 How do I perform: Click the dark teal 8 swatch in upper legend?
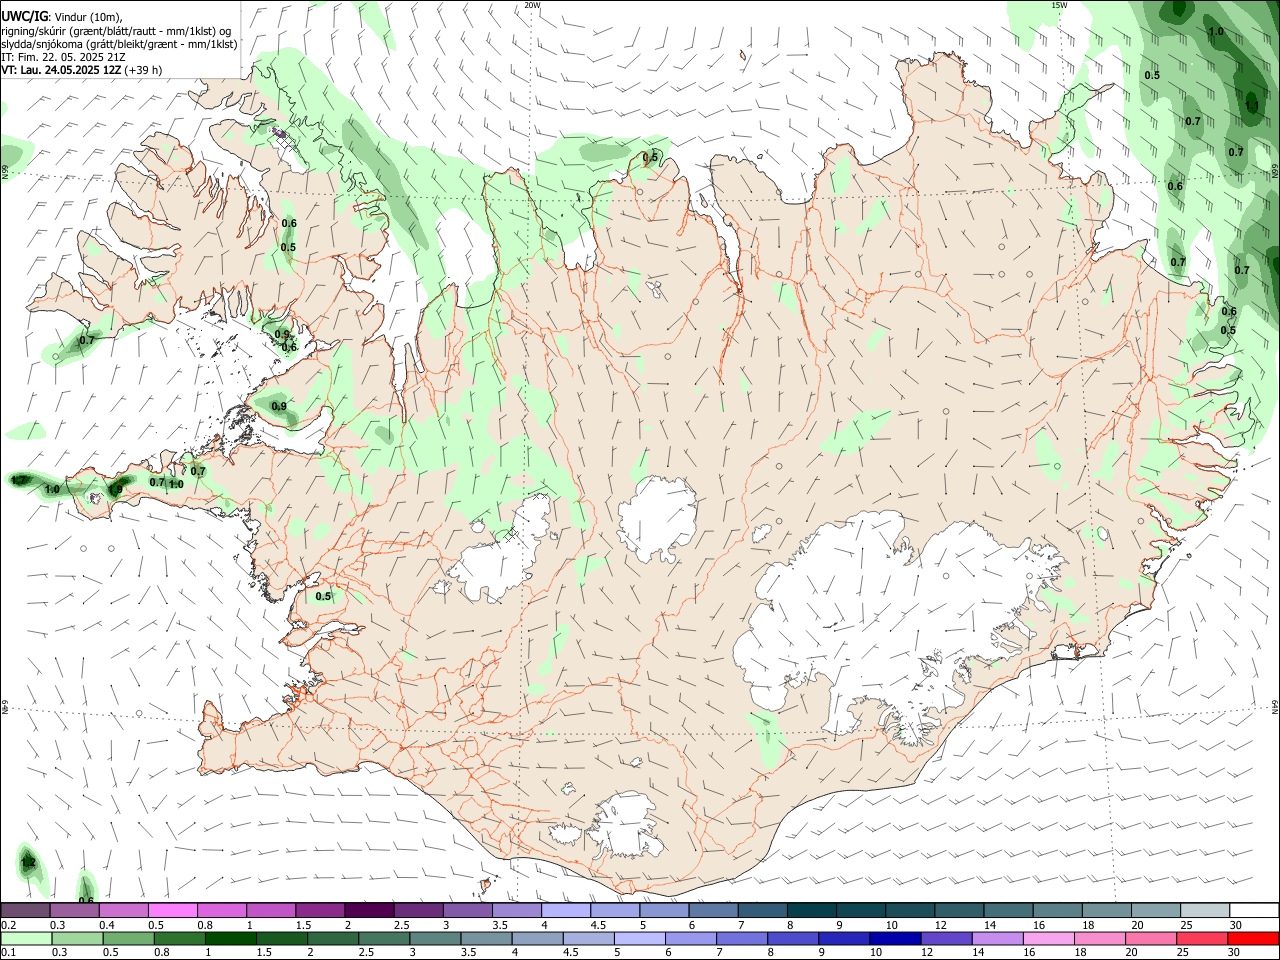click(812, 911)
